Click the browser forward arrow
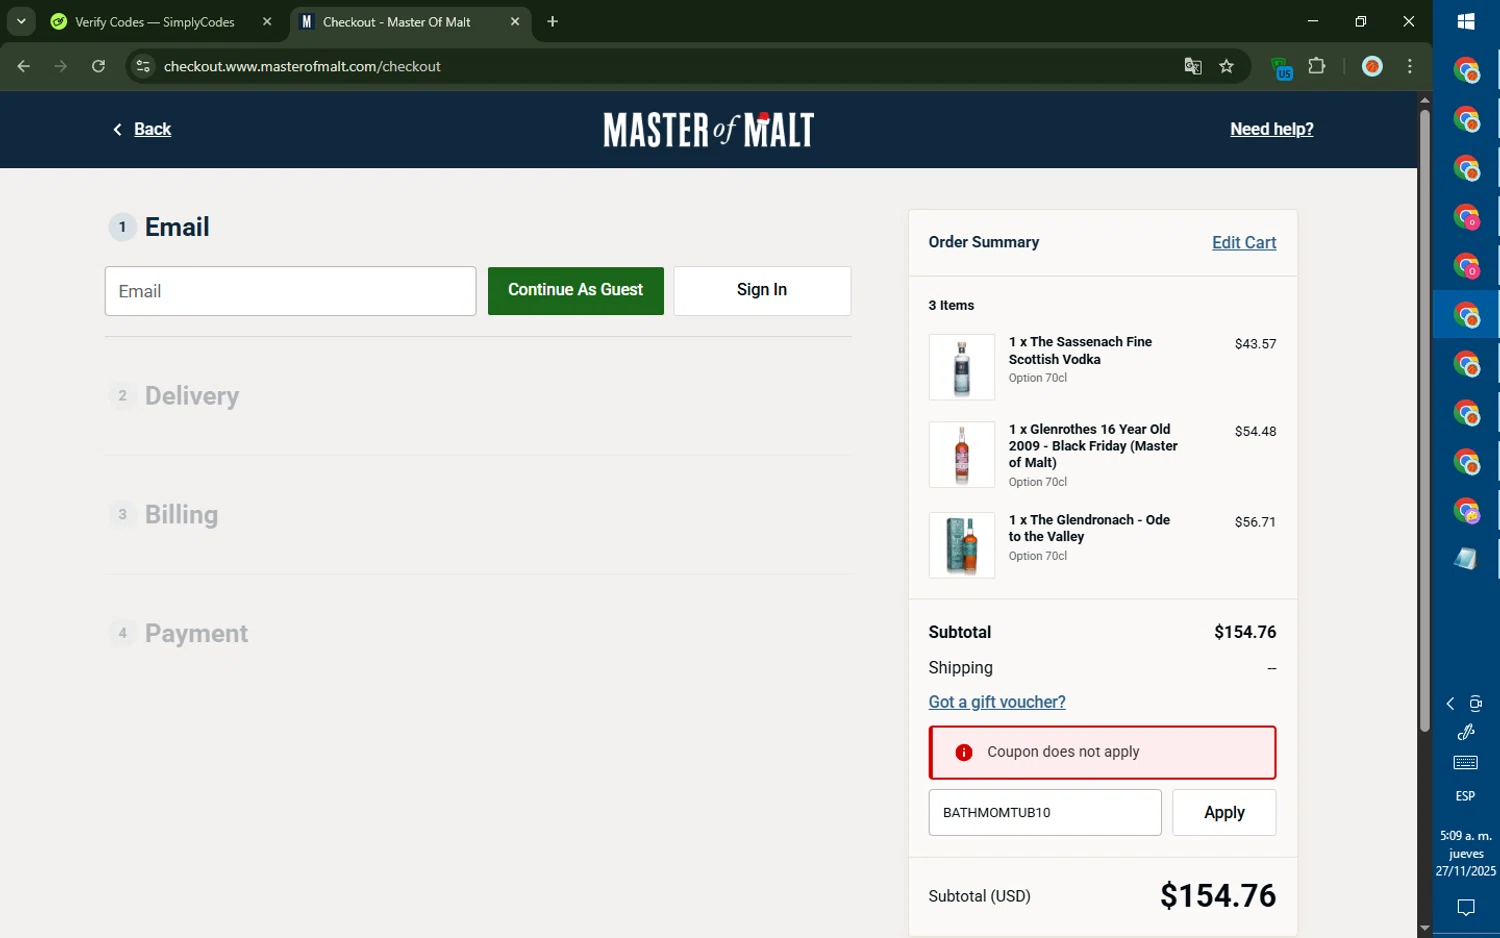This screenshot has height=938, width=1500. (x=61, y=67)
